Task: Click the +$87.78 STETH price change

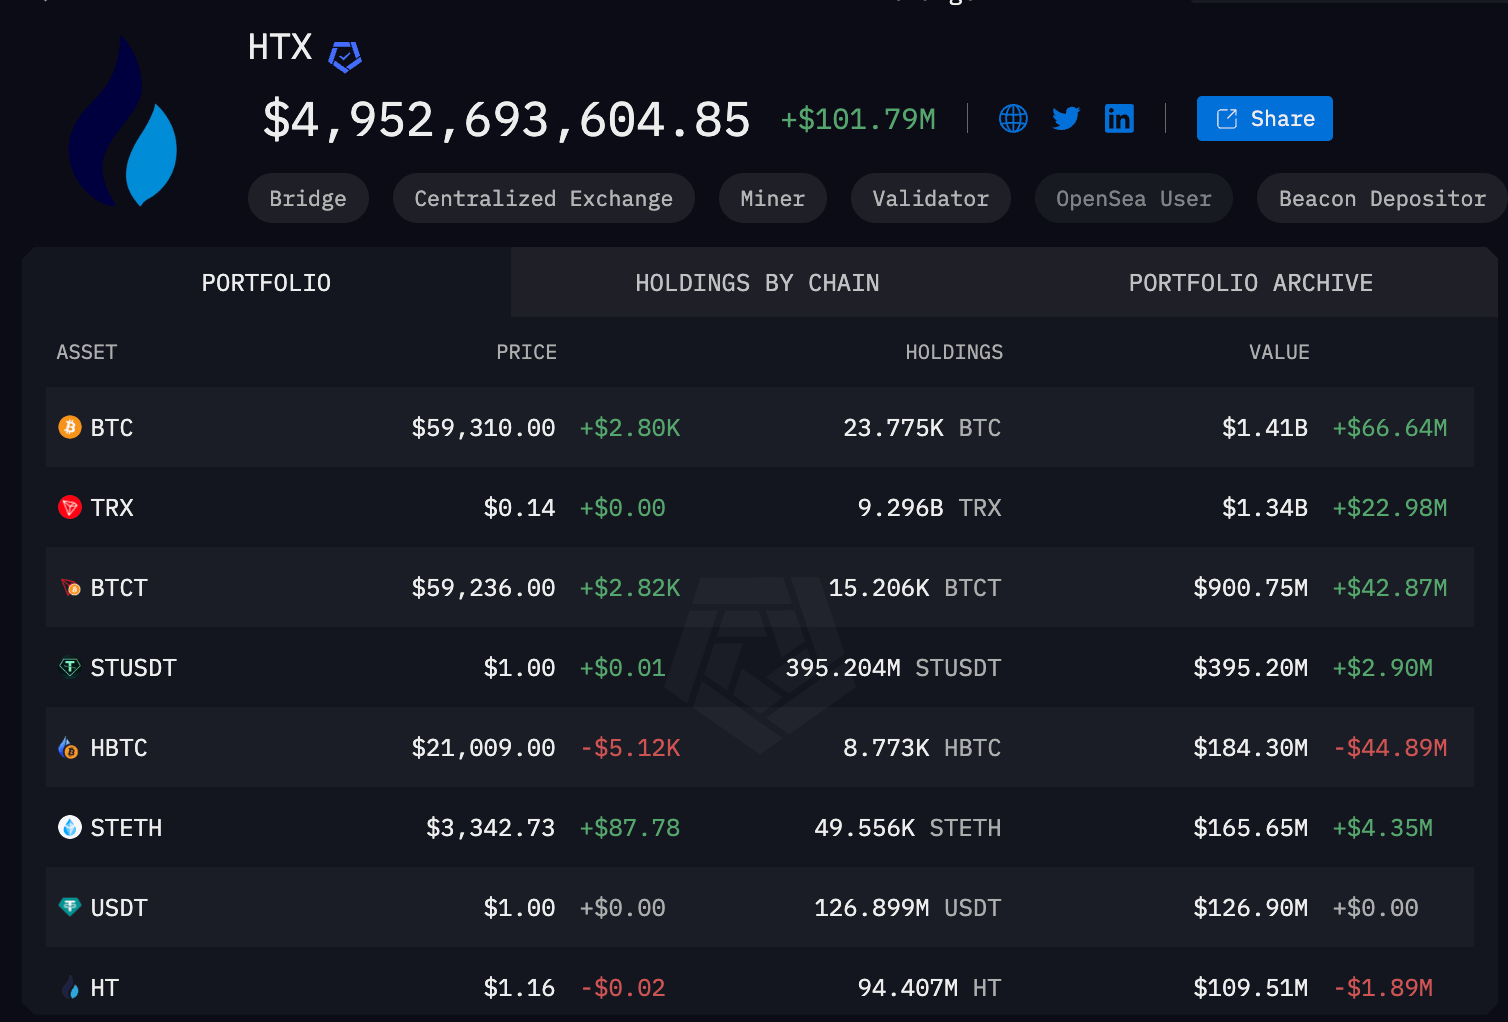Action: [630, 828]
